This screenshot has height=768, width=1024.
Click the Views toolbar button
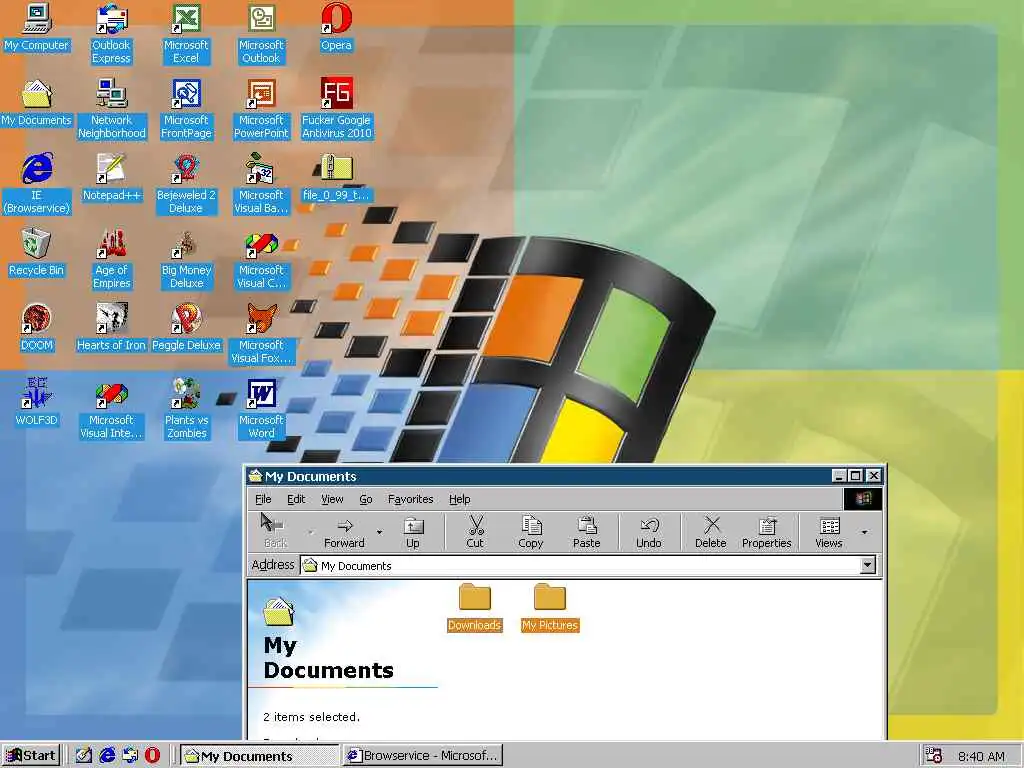point(829,532)
